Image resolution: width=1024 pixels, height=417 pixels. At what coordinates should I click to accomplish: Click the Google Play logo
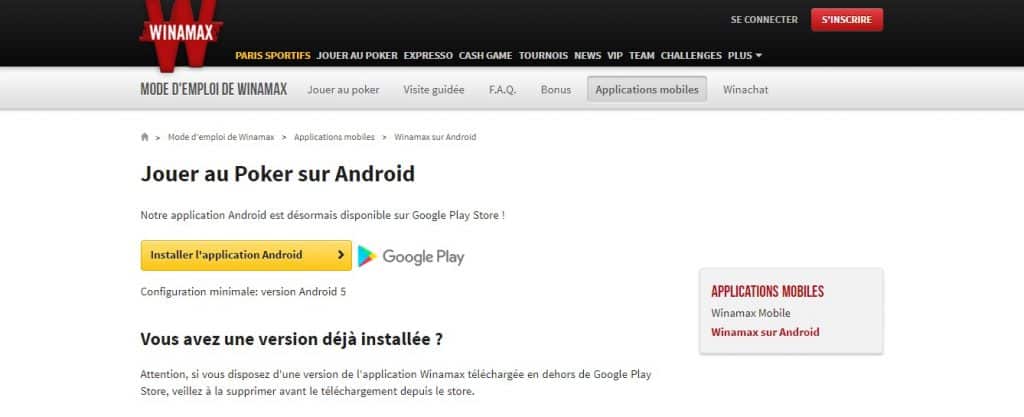[411, 256]
